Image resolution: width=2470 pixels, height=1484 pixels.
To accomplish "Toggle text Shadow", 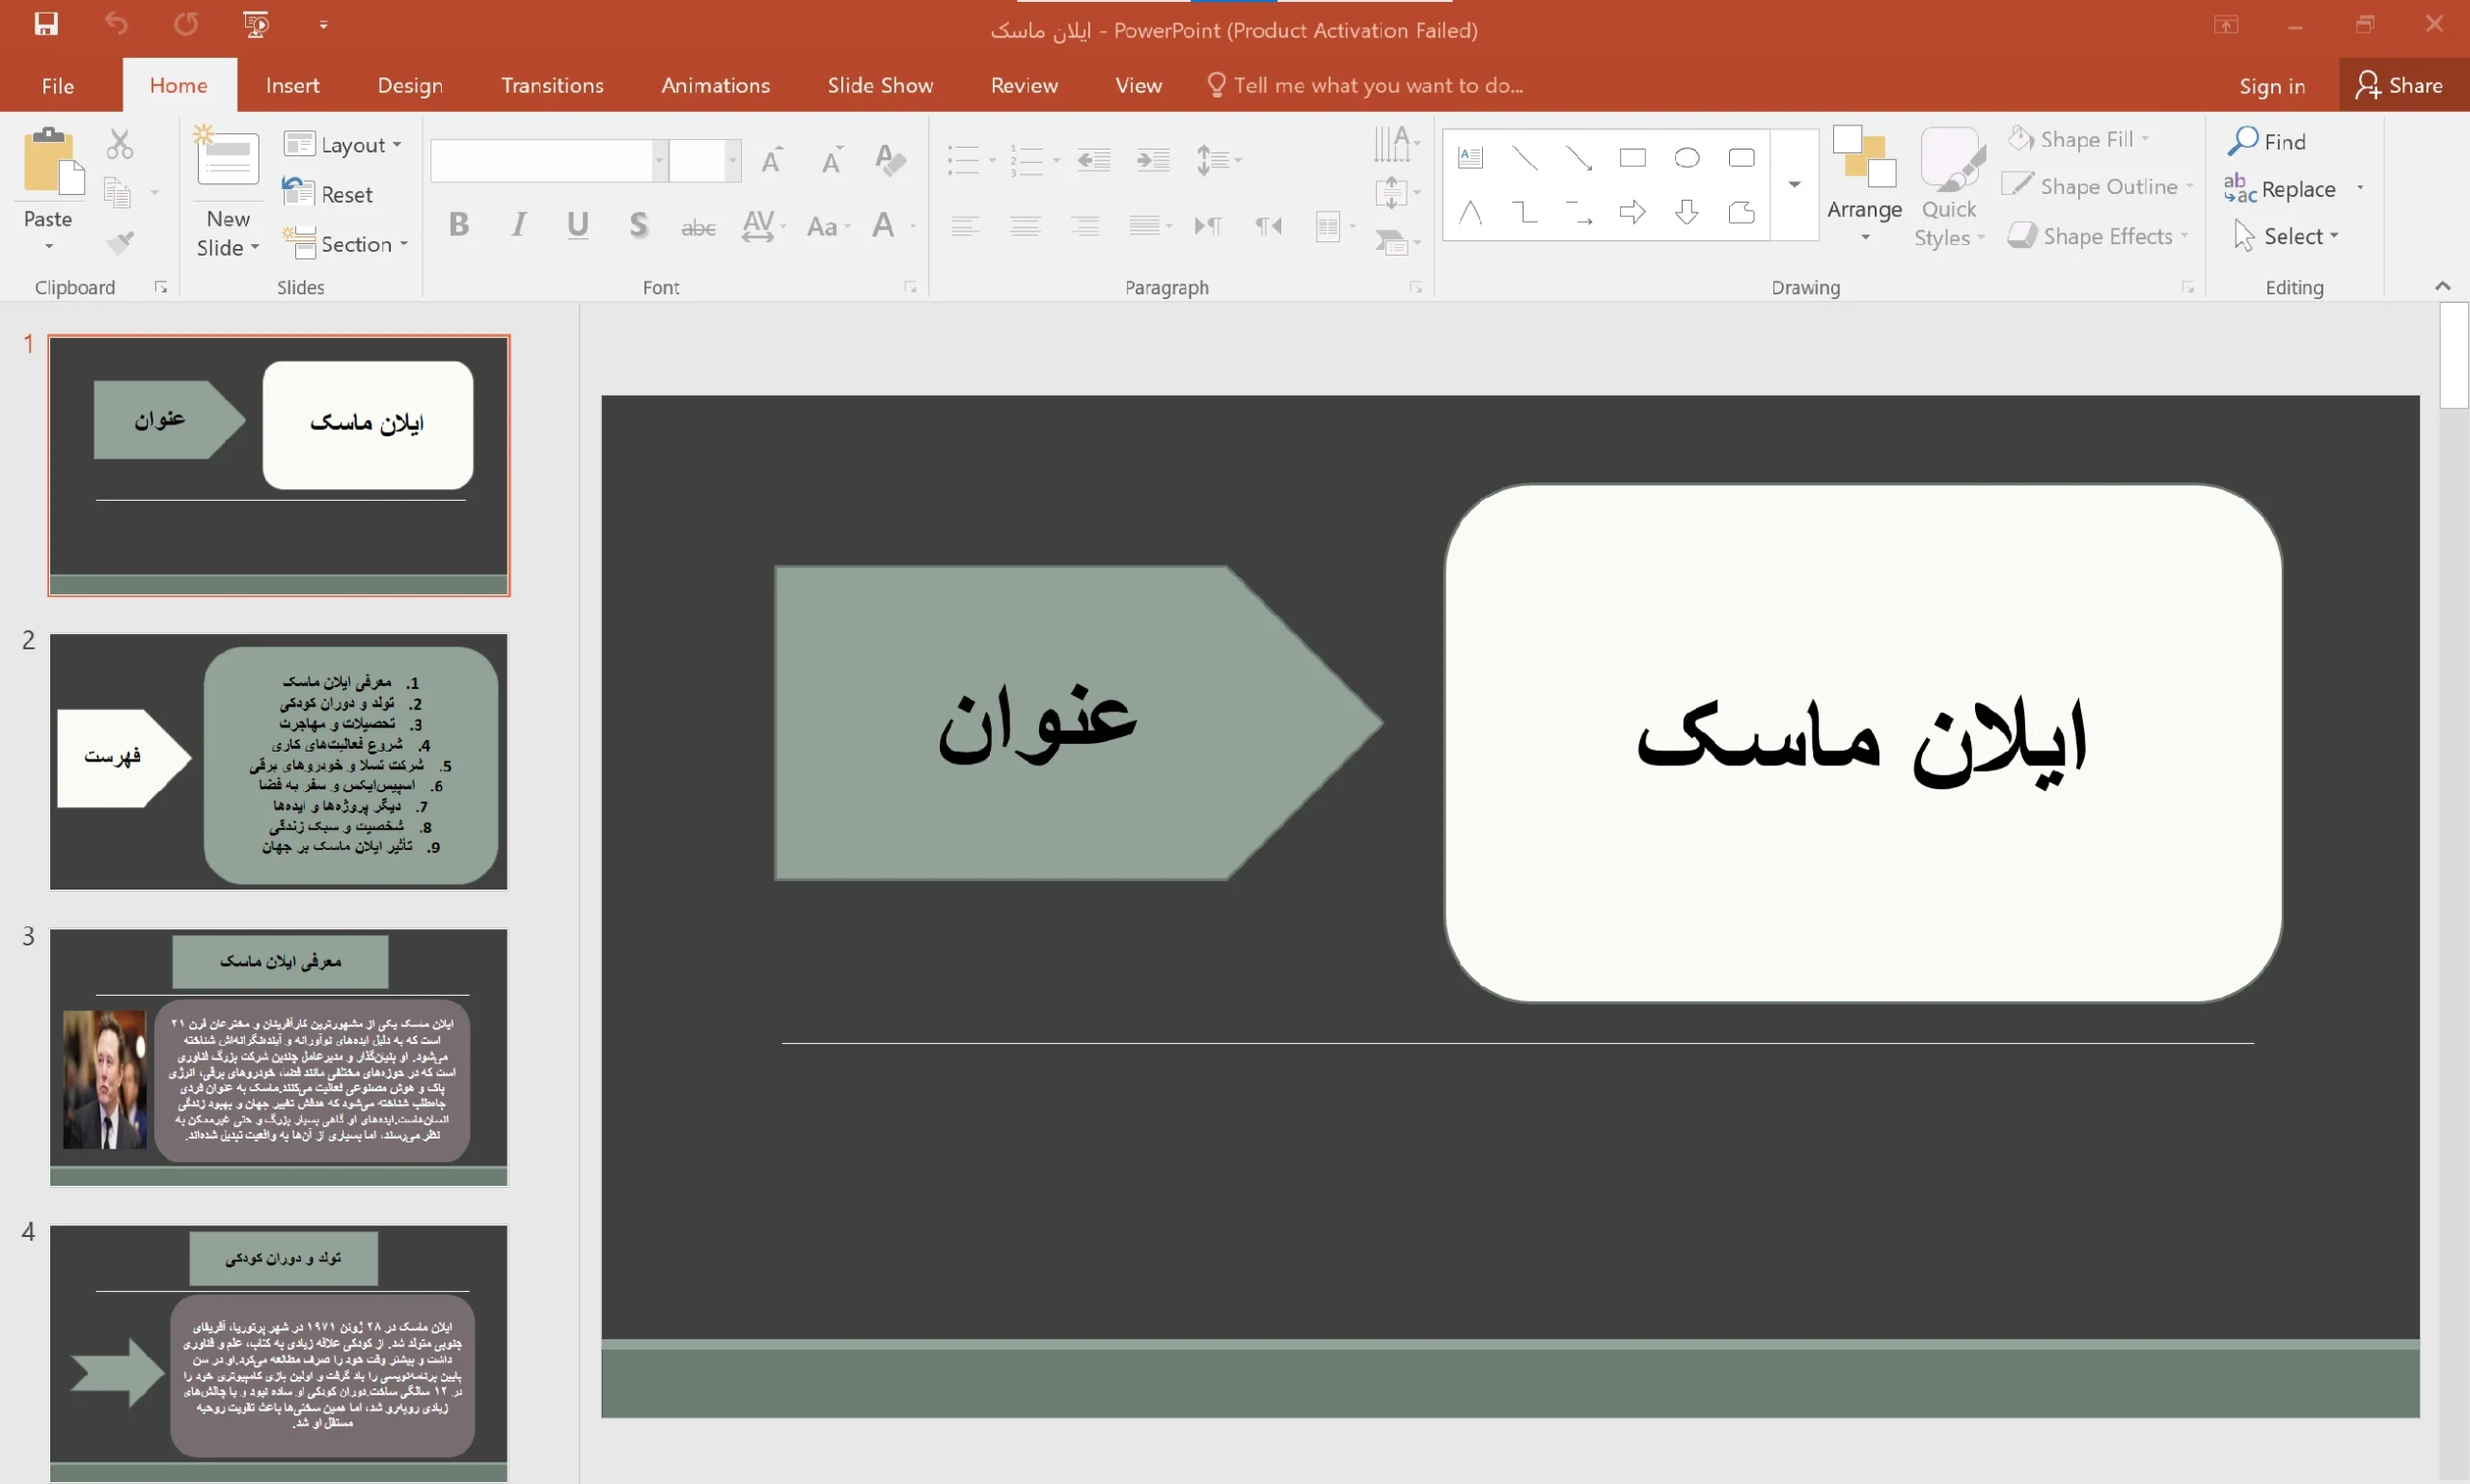I will [638, 225].
